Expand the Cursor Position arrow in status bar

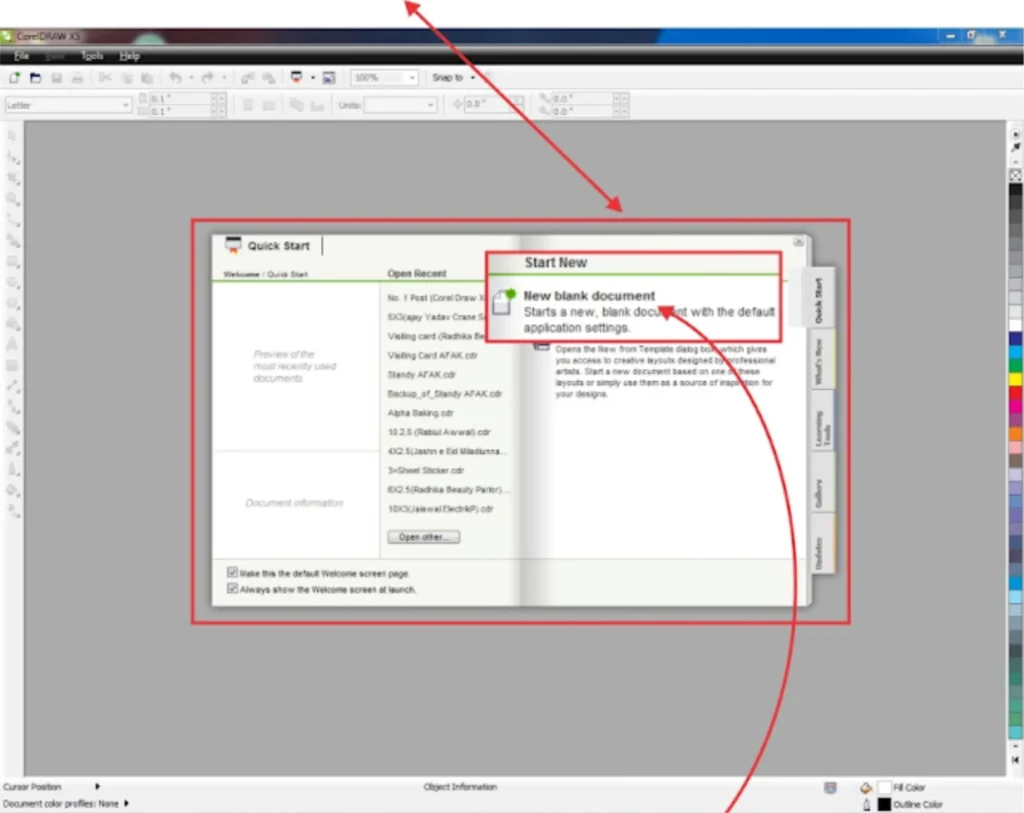click(97, 787)
